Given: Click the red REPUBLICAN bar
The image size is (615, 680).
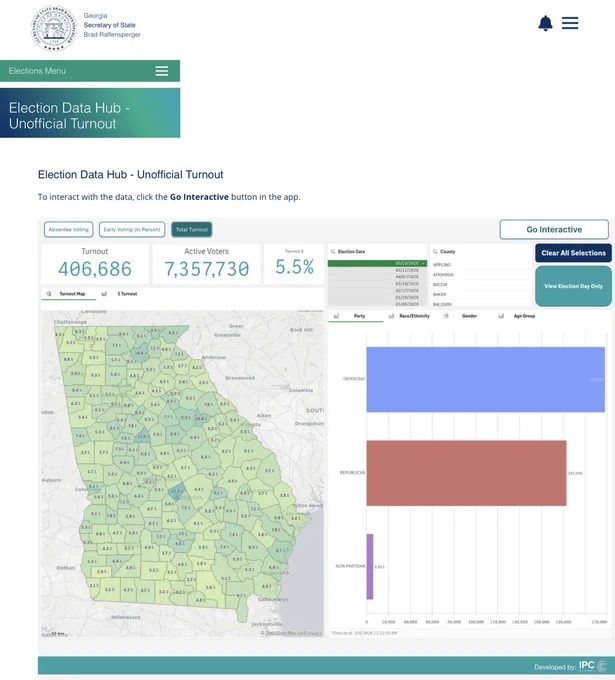Looking at the screenshot, I should click(466, 473).
